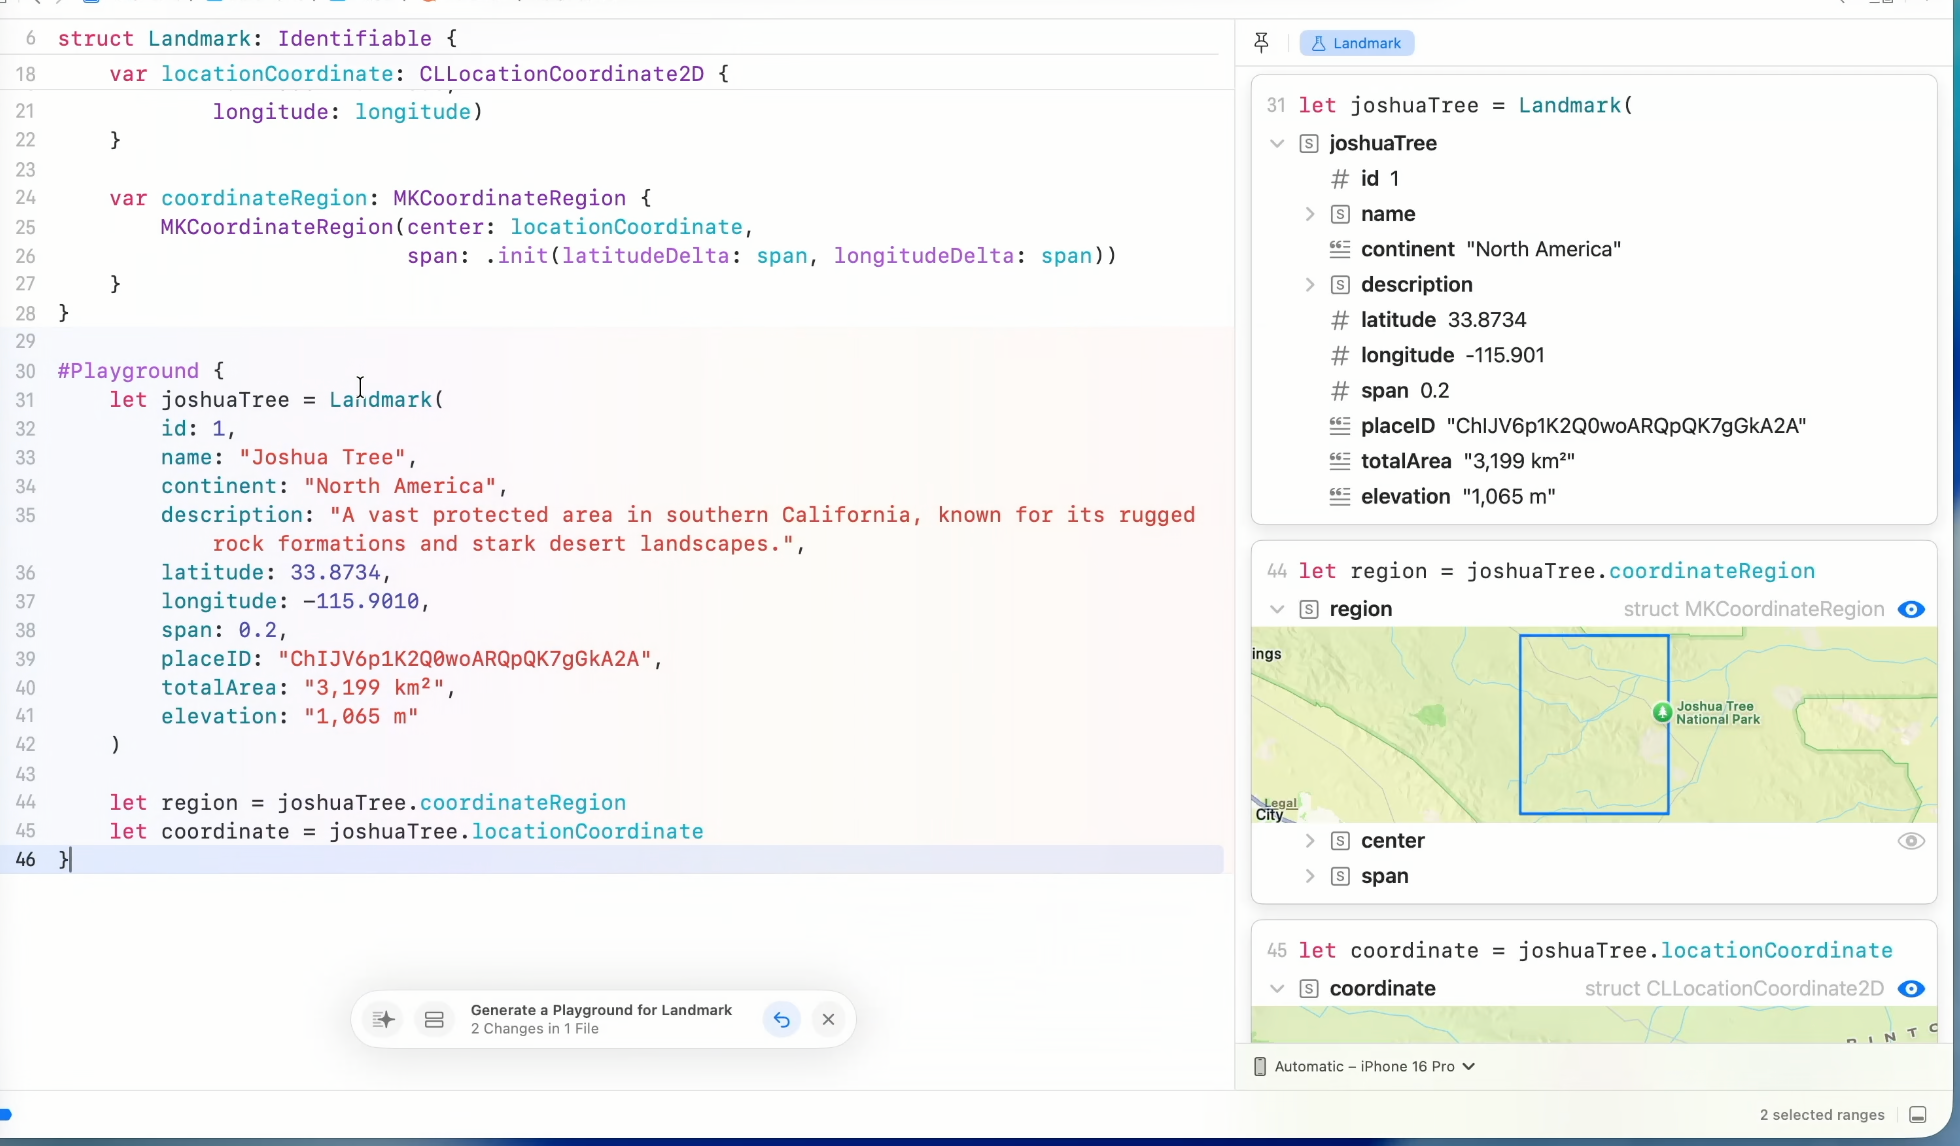Expand the span row under region
This screenshot has height=1146, width=1960.
pos(1309,876)
